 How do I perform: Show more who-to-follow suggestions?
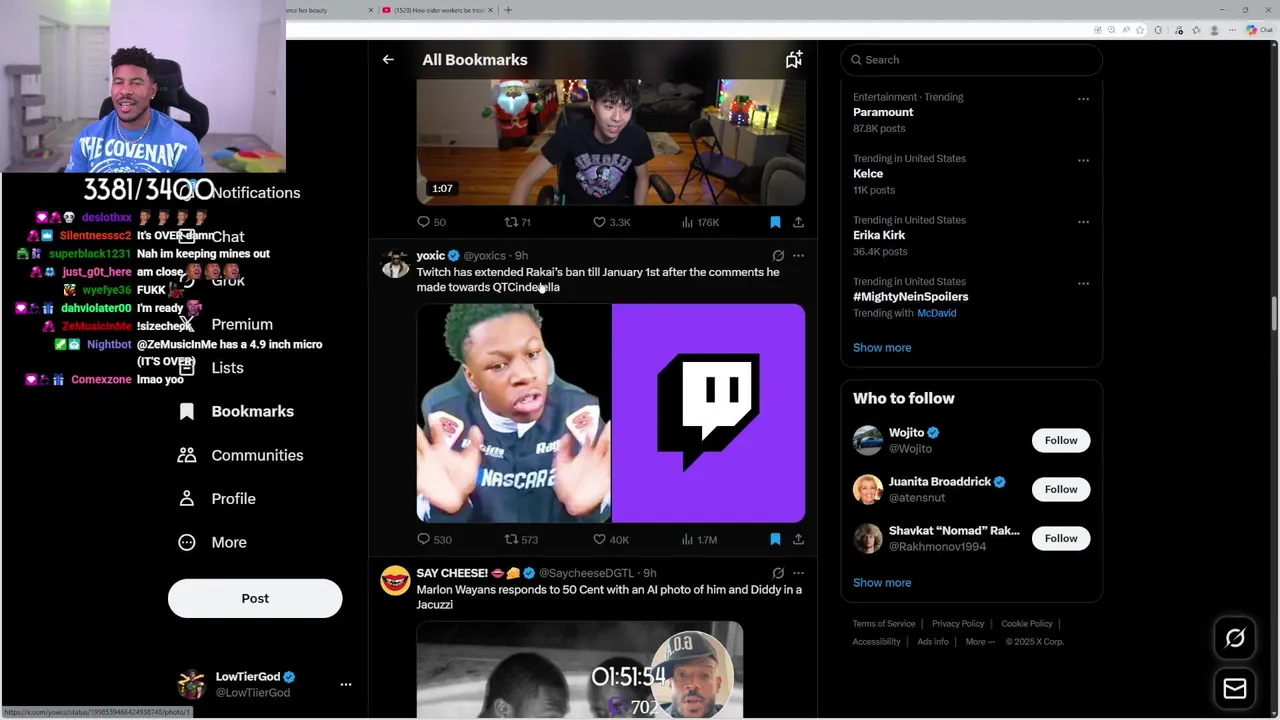(882, 583)
